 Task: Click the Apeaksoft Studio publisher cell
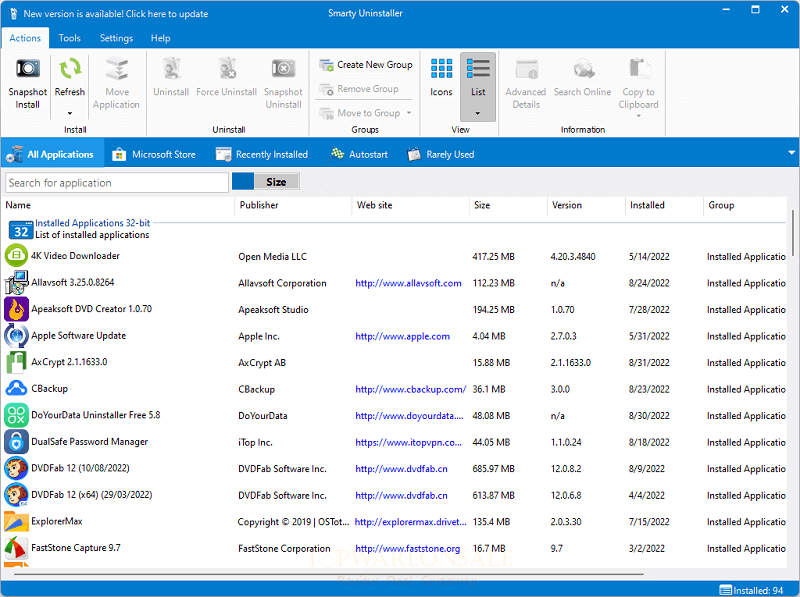[x=273, y=310]
